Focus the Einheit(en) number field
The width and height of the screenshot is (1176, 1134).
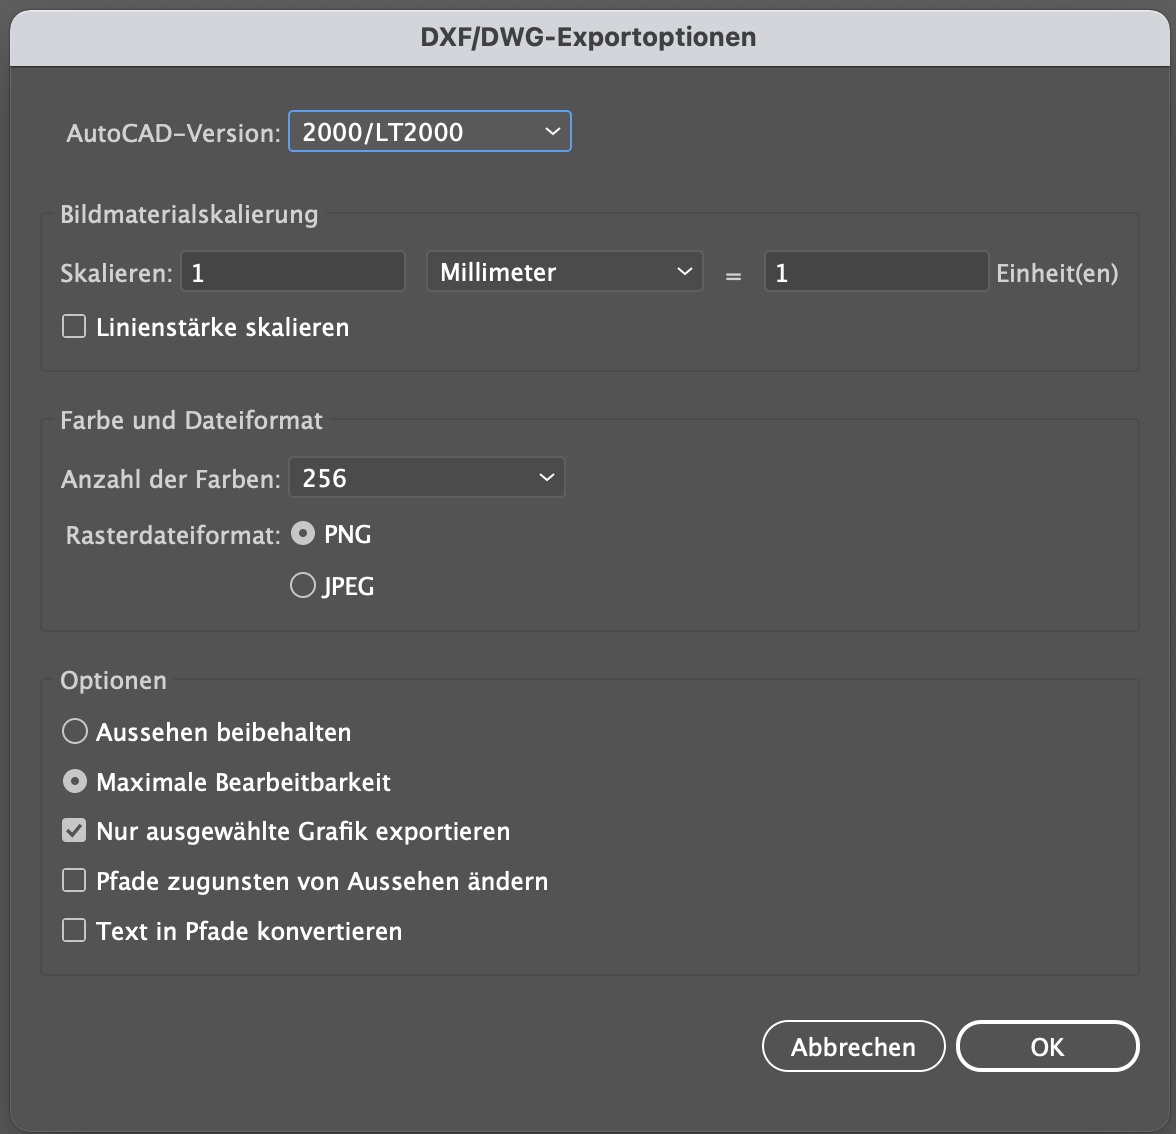[876, 272]
